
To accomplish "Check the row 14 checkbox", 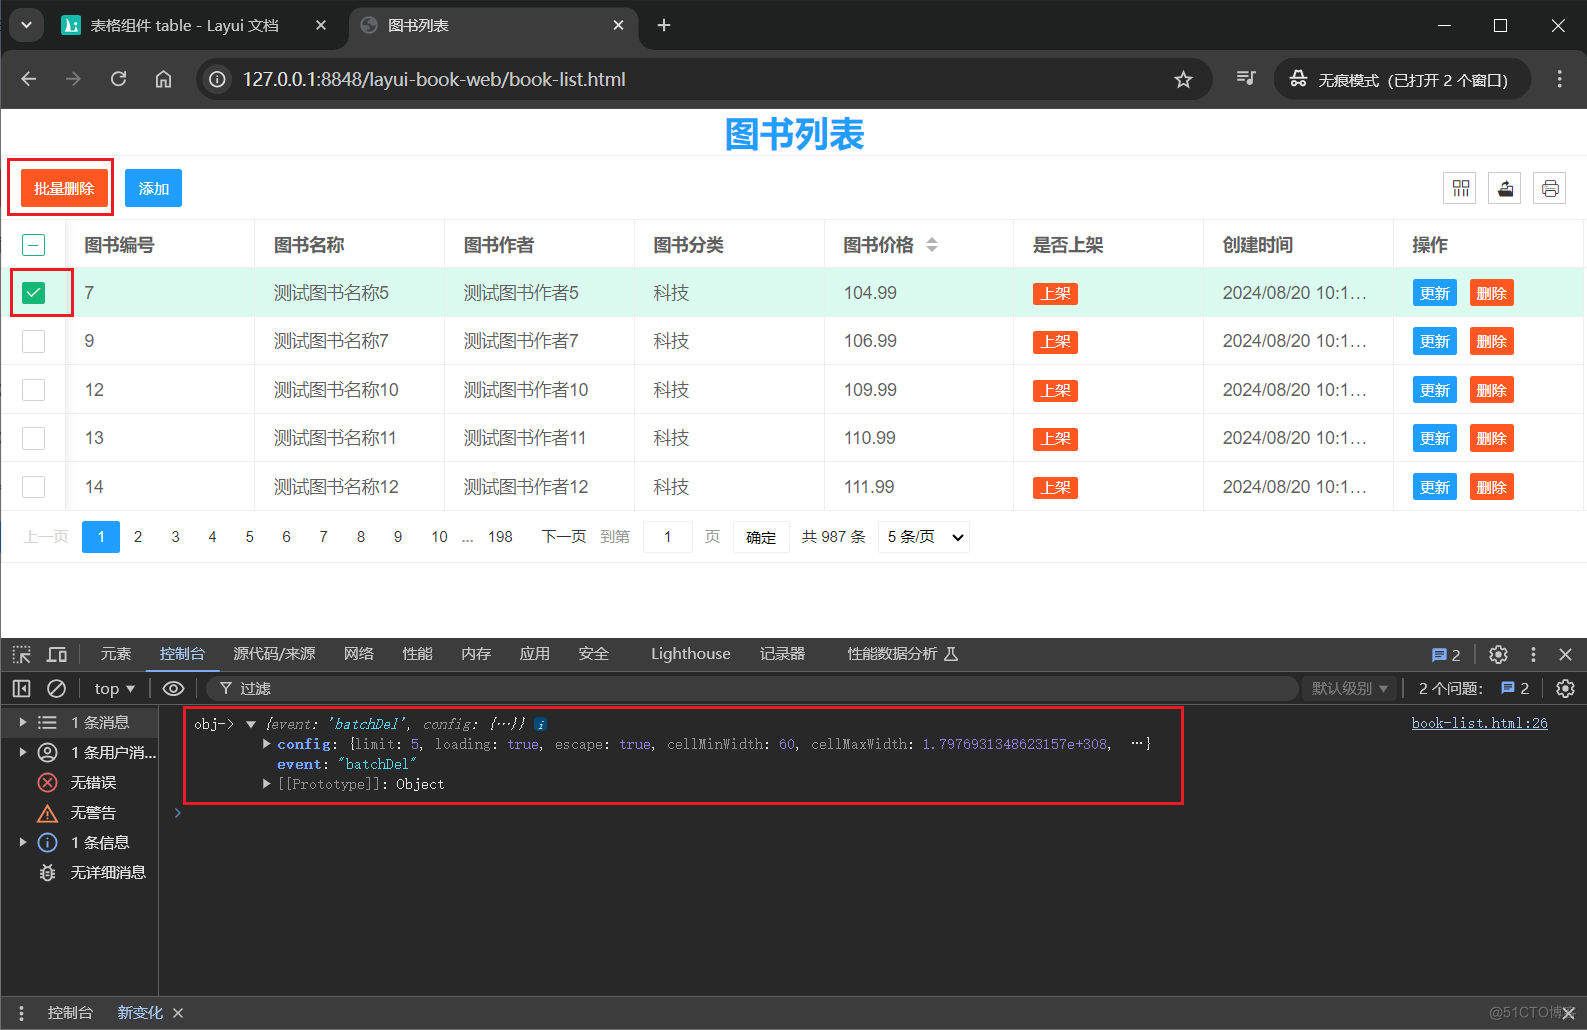I will click(33, 487).
